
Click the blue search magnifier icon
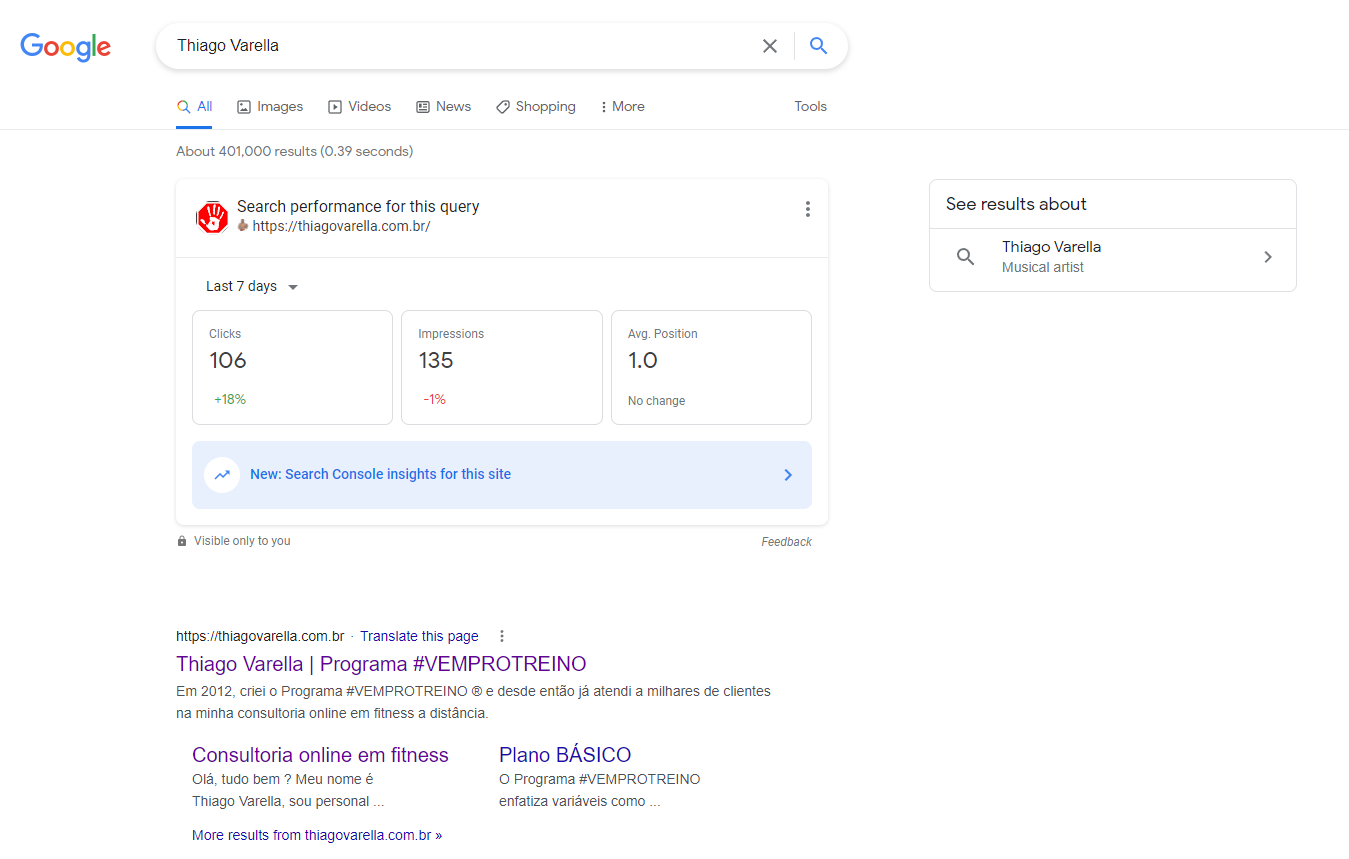click(818, 46)
